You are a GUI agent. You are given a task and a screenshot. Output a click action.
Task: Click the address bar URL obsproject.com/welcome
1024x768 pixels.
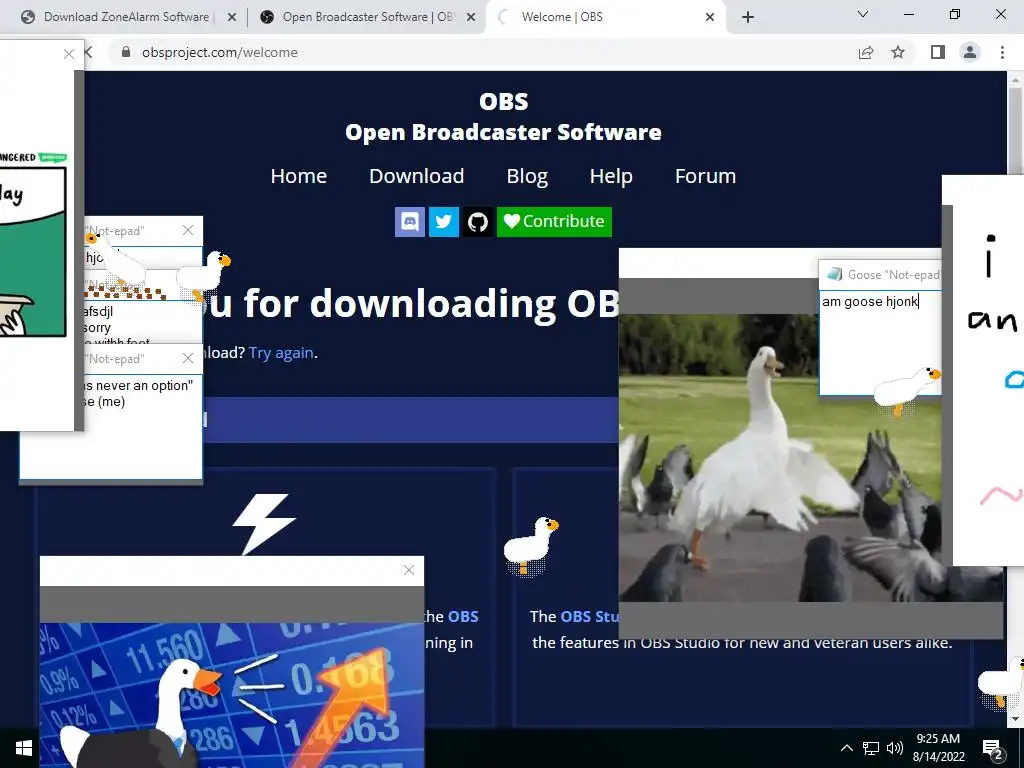pyautogui.click(x=219, y=52)
